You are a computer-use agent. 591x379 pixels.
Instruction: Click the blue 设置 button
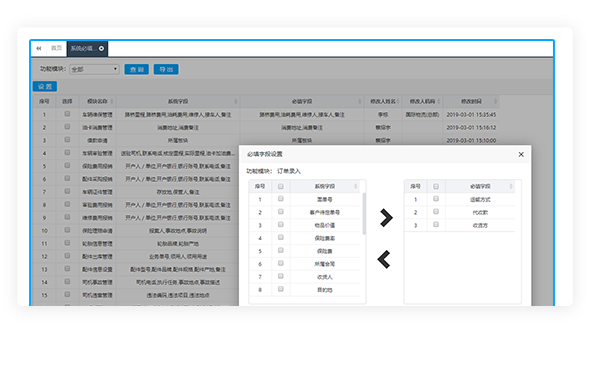[x=45, y=87]
